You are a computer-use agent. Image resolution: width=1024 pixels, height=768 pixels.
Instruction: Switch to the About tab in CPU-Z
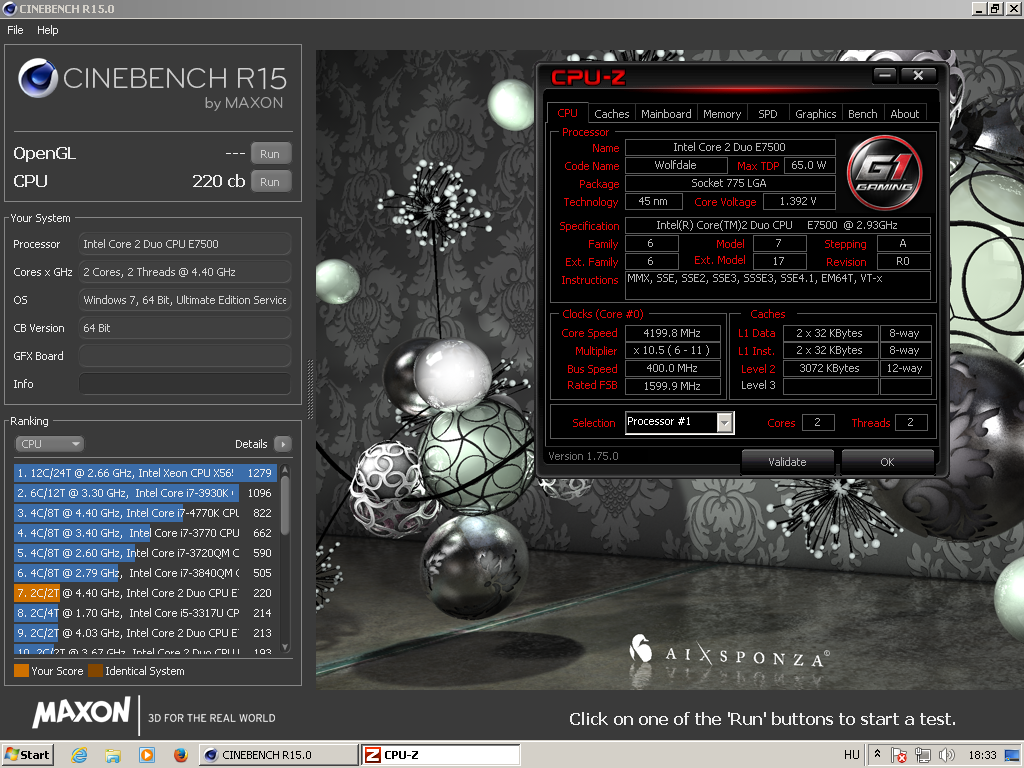click(904, 114)
